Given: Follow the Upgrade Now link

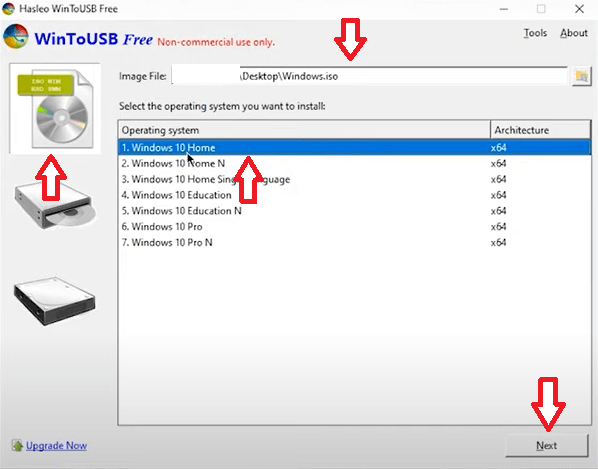Looking at the screenshot, I should [x=56, y=445].
